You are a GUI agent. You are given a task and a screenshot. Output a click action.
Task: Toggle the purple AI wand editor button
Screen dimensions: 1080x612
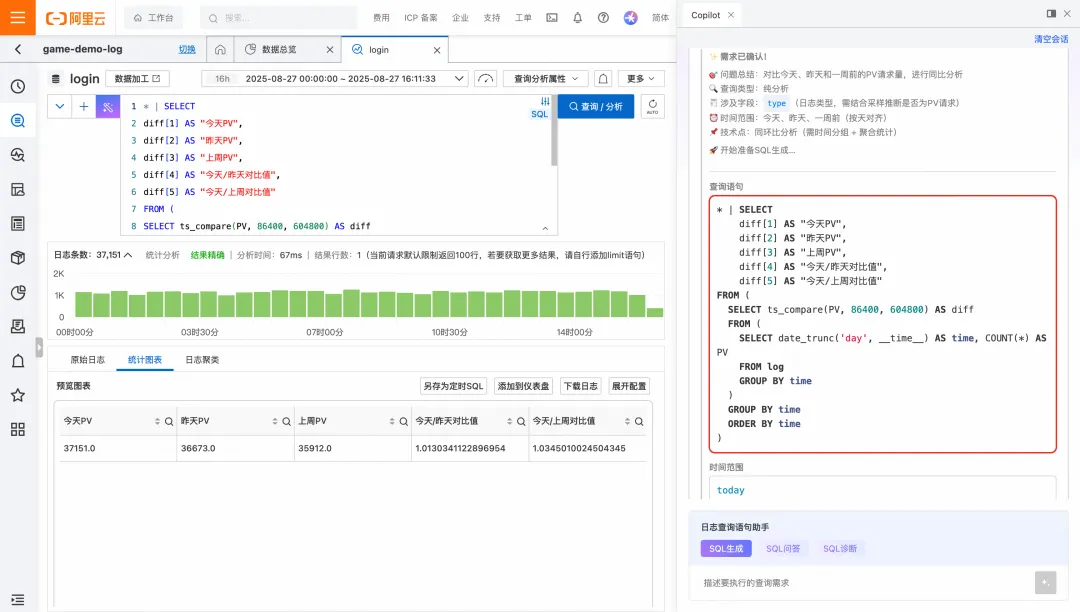click(107, 107)
